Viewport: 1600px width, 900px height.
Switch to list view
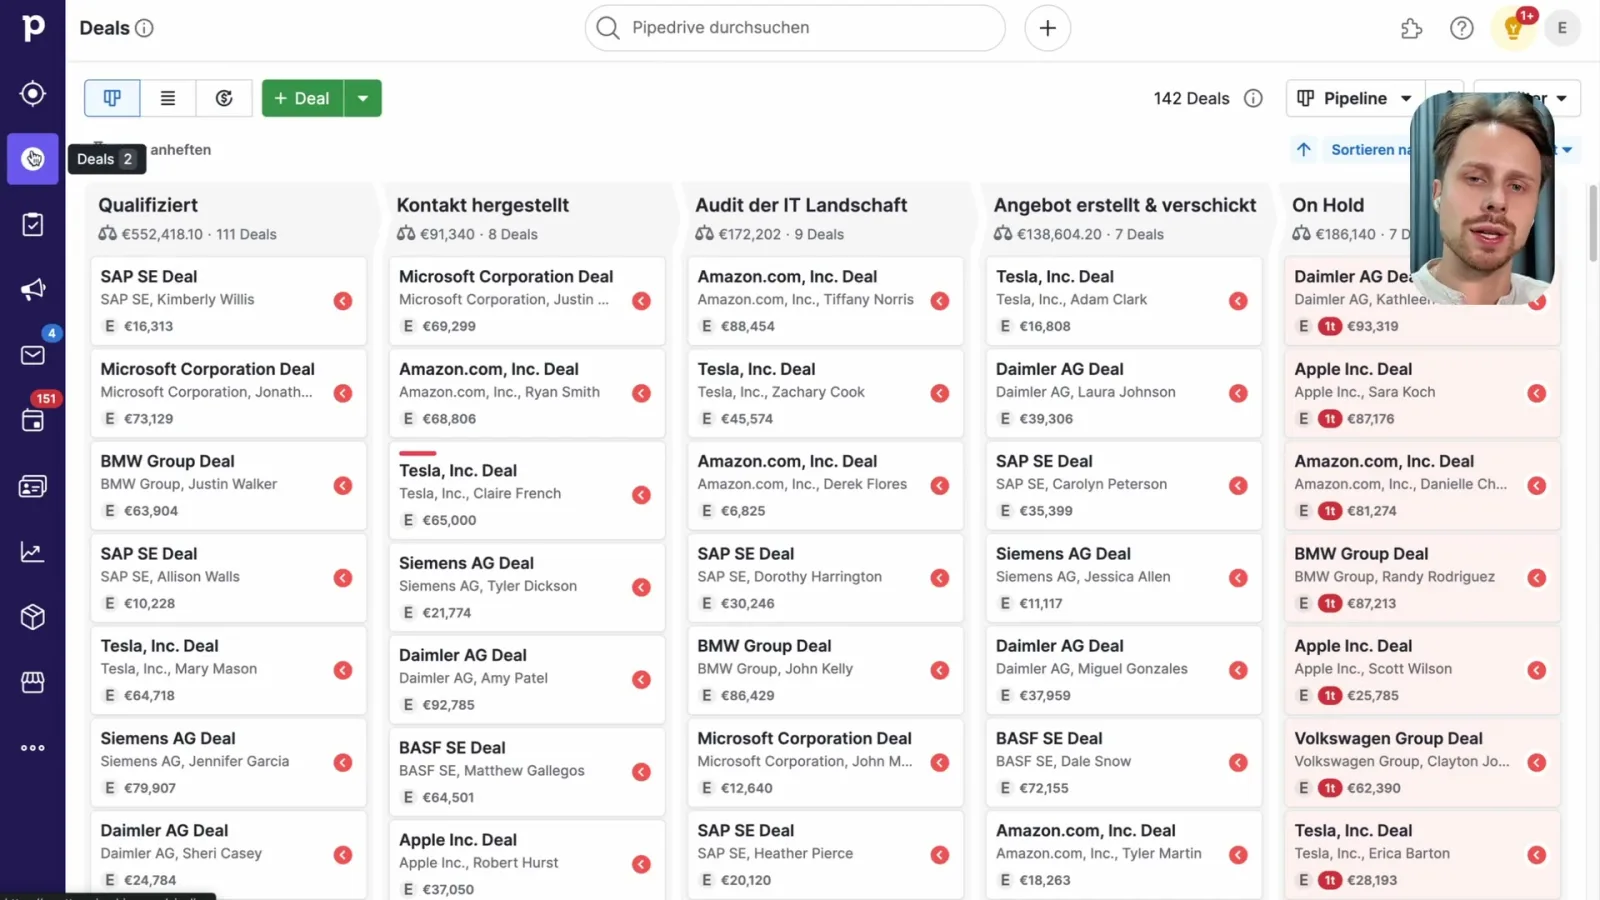[168, 98]
